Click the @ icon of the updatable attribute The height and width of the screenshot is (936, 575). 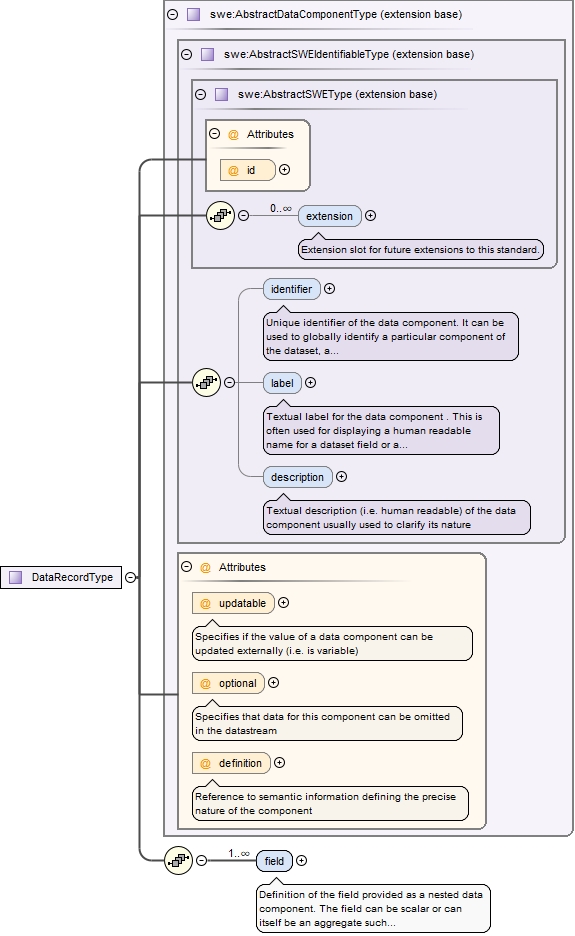coord(205,604)
